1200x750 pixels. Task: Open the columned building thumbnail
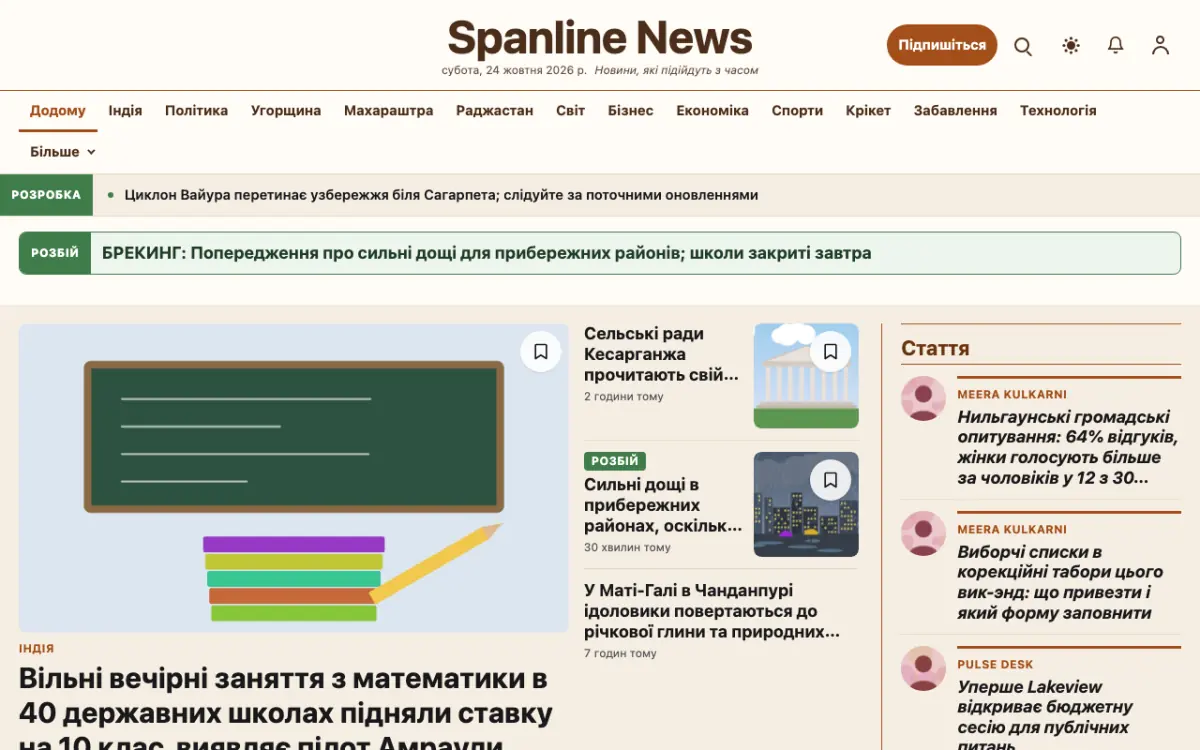point(806,375)
